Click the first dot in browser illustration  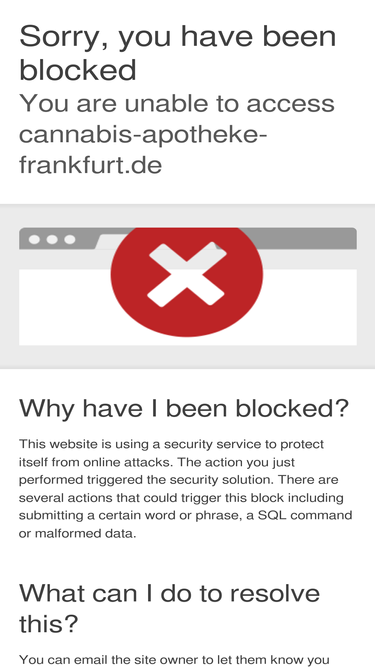click(x=34, y=240)
